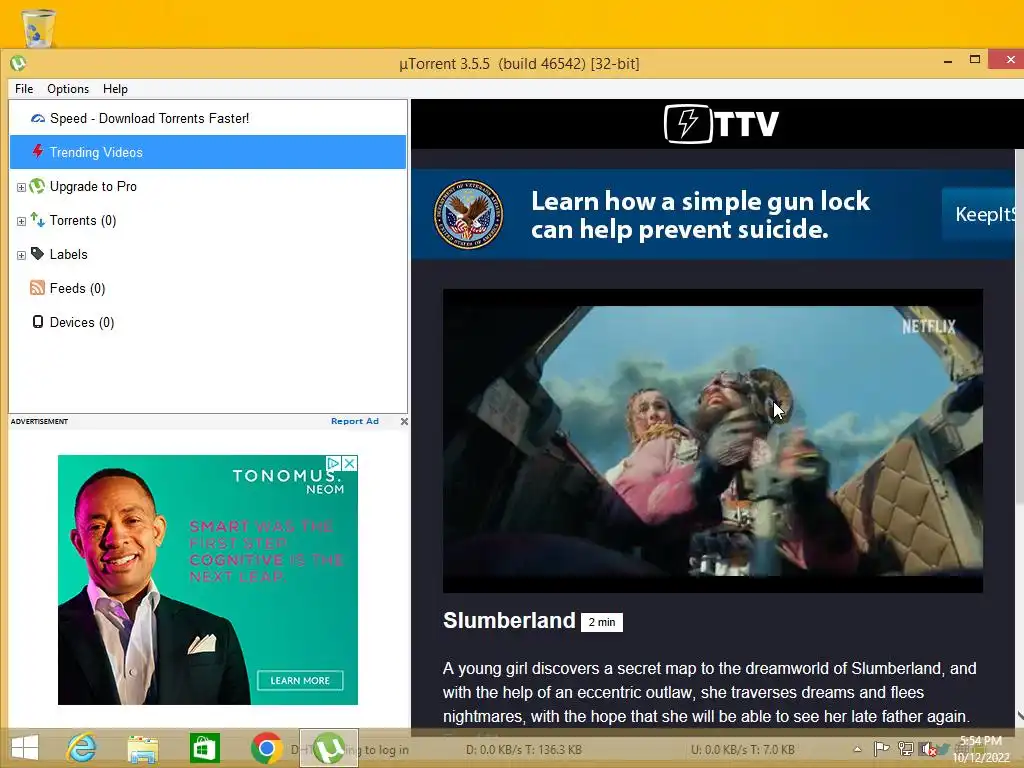Click the µTorrent taskbar button
The height and width of the screenshot is (768, 1024).
pos(328,748)
